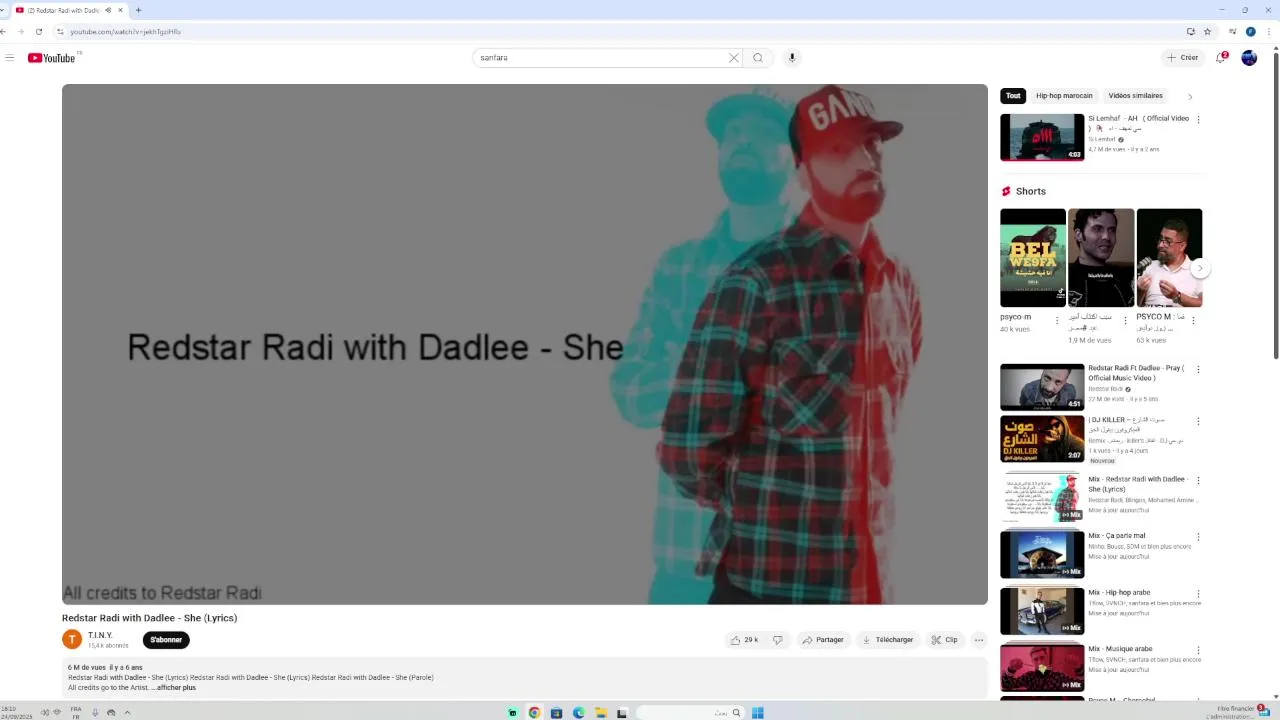Open the PSYCO M short thumbnail
This screenshot has height=720, width=1280.
[x=1169, y=258]
